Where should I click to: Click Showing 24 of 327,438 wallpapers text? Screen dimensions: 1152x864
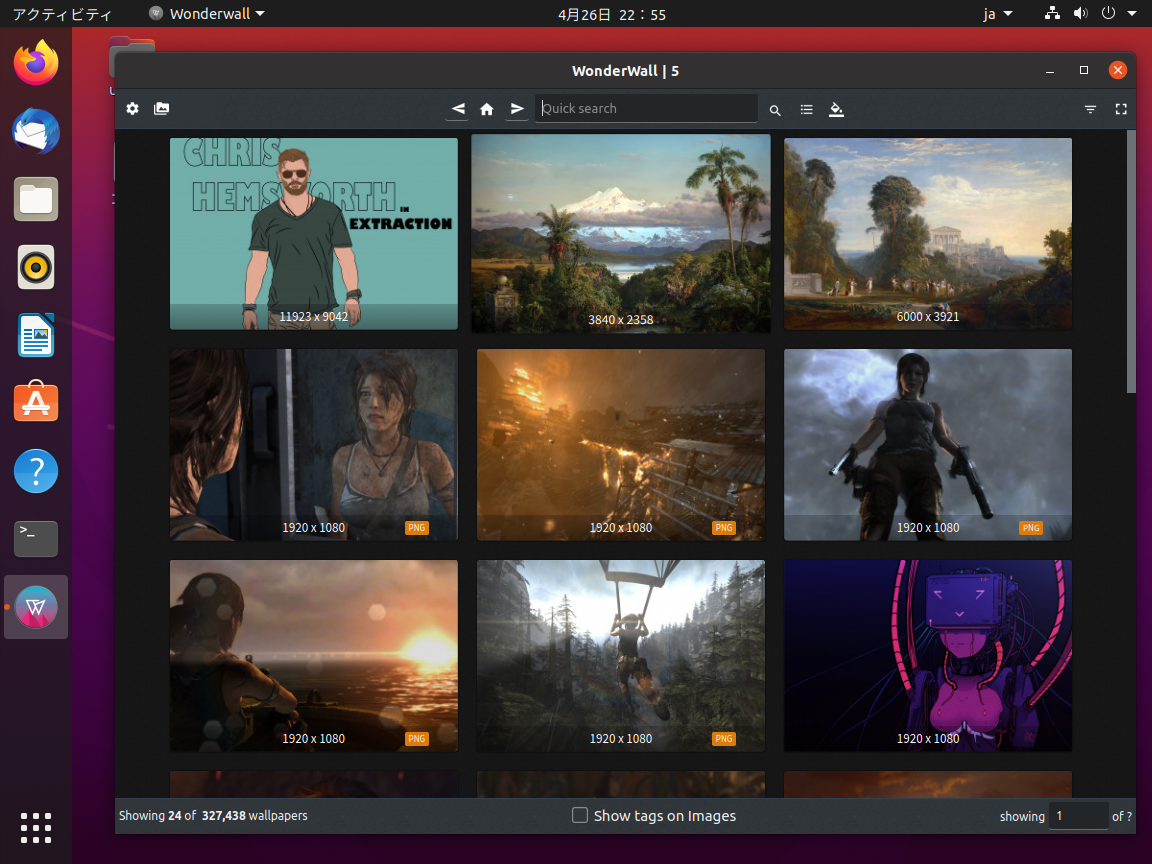(x=212, y=815)
